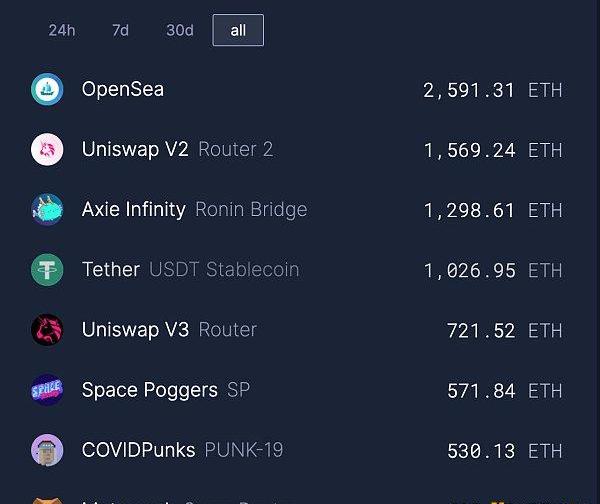
Task: Click the Uniswap V3 dark unicorn icon
Action: [x=47, y=330]
